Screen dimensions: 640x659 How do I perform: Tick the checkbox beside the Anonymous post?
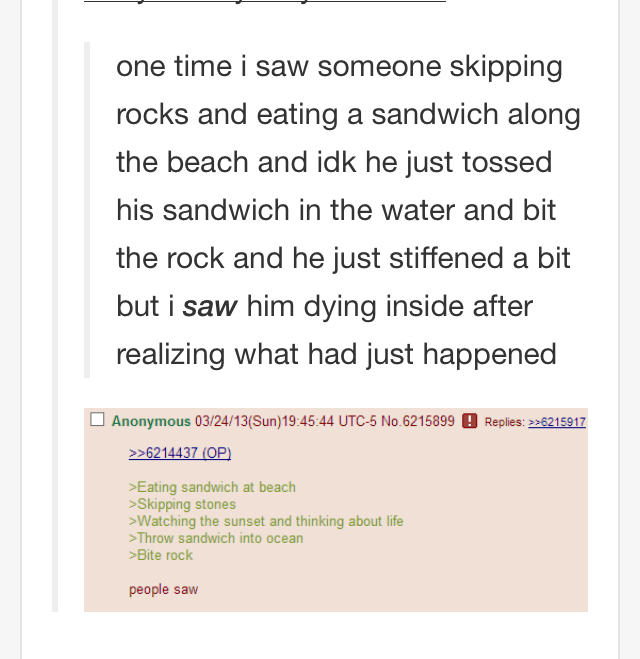coord(97,419)
